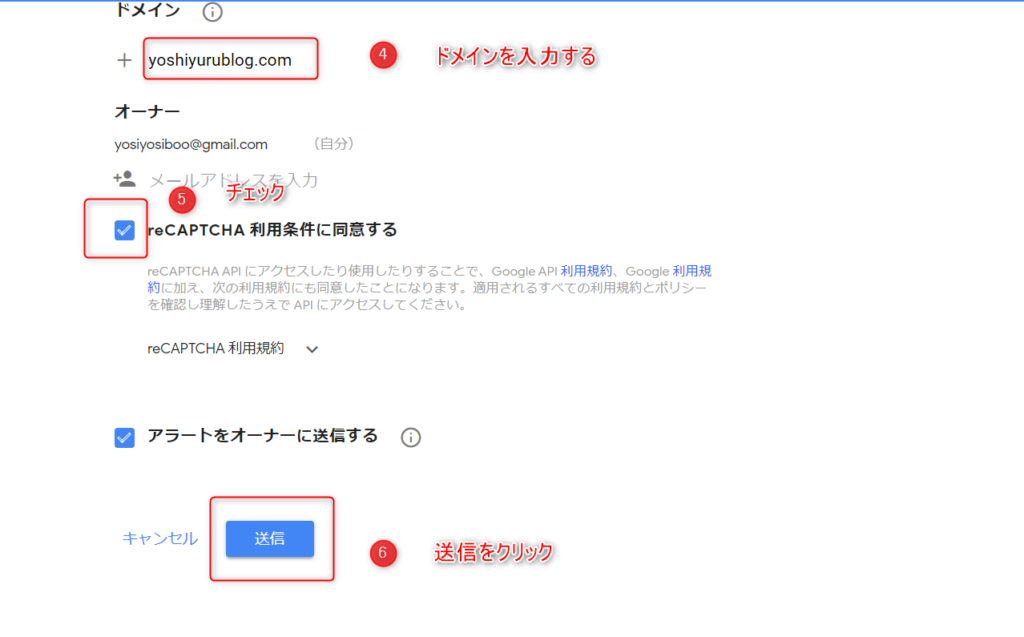This screenshot has width=1024, height=637.
Task: Click the red step 4 marker
Action: [x=383, y=55]
